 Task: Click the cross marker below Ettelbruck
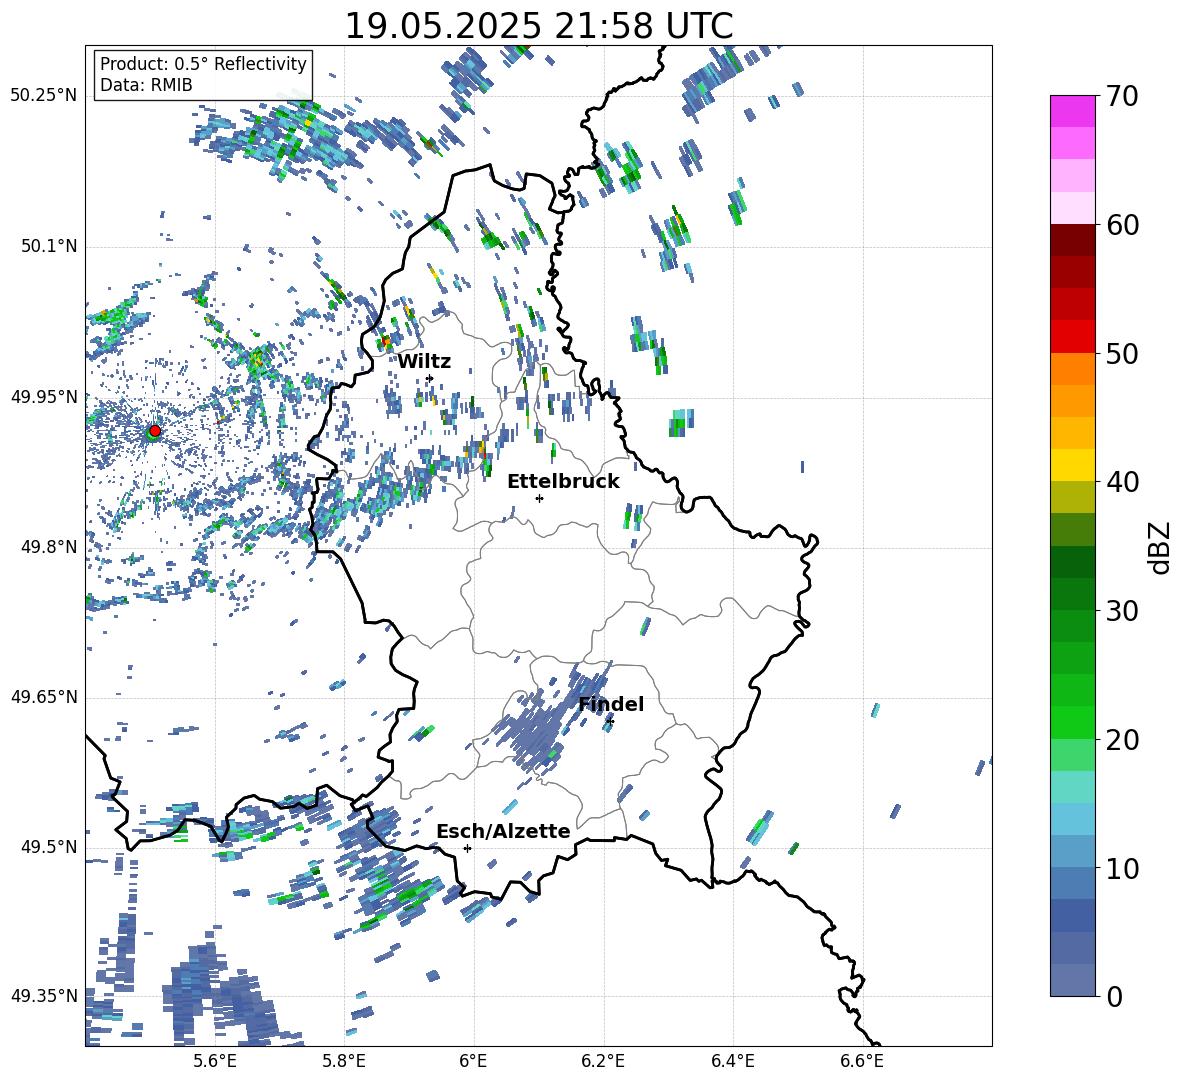coord(539,498)
